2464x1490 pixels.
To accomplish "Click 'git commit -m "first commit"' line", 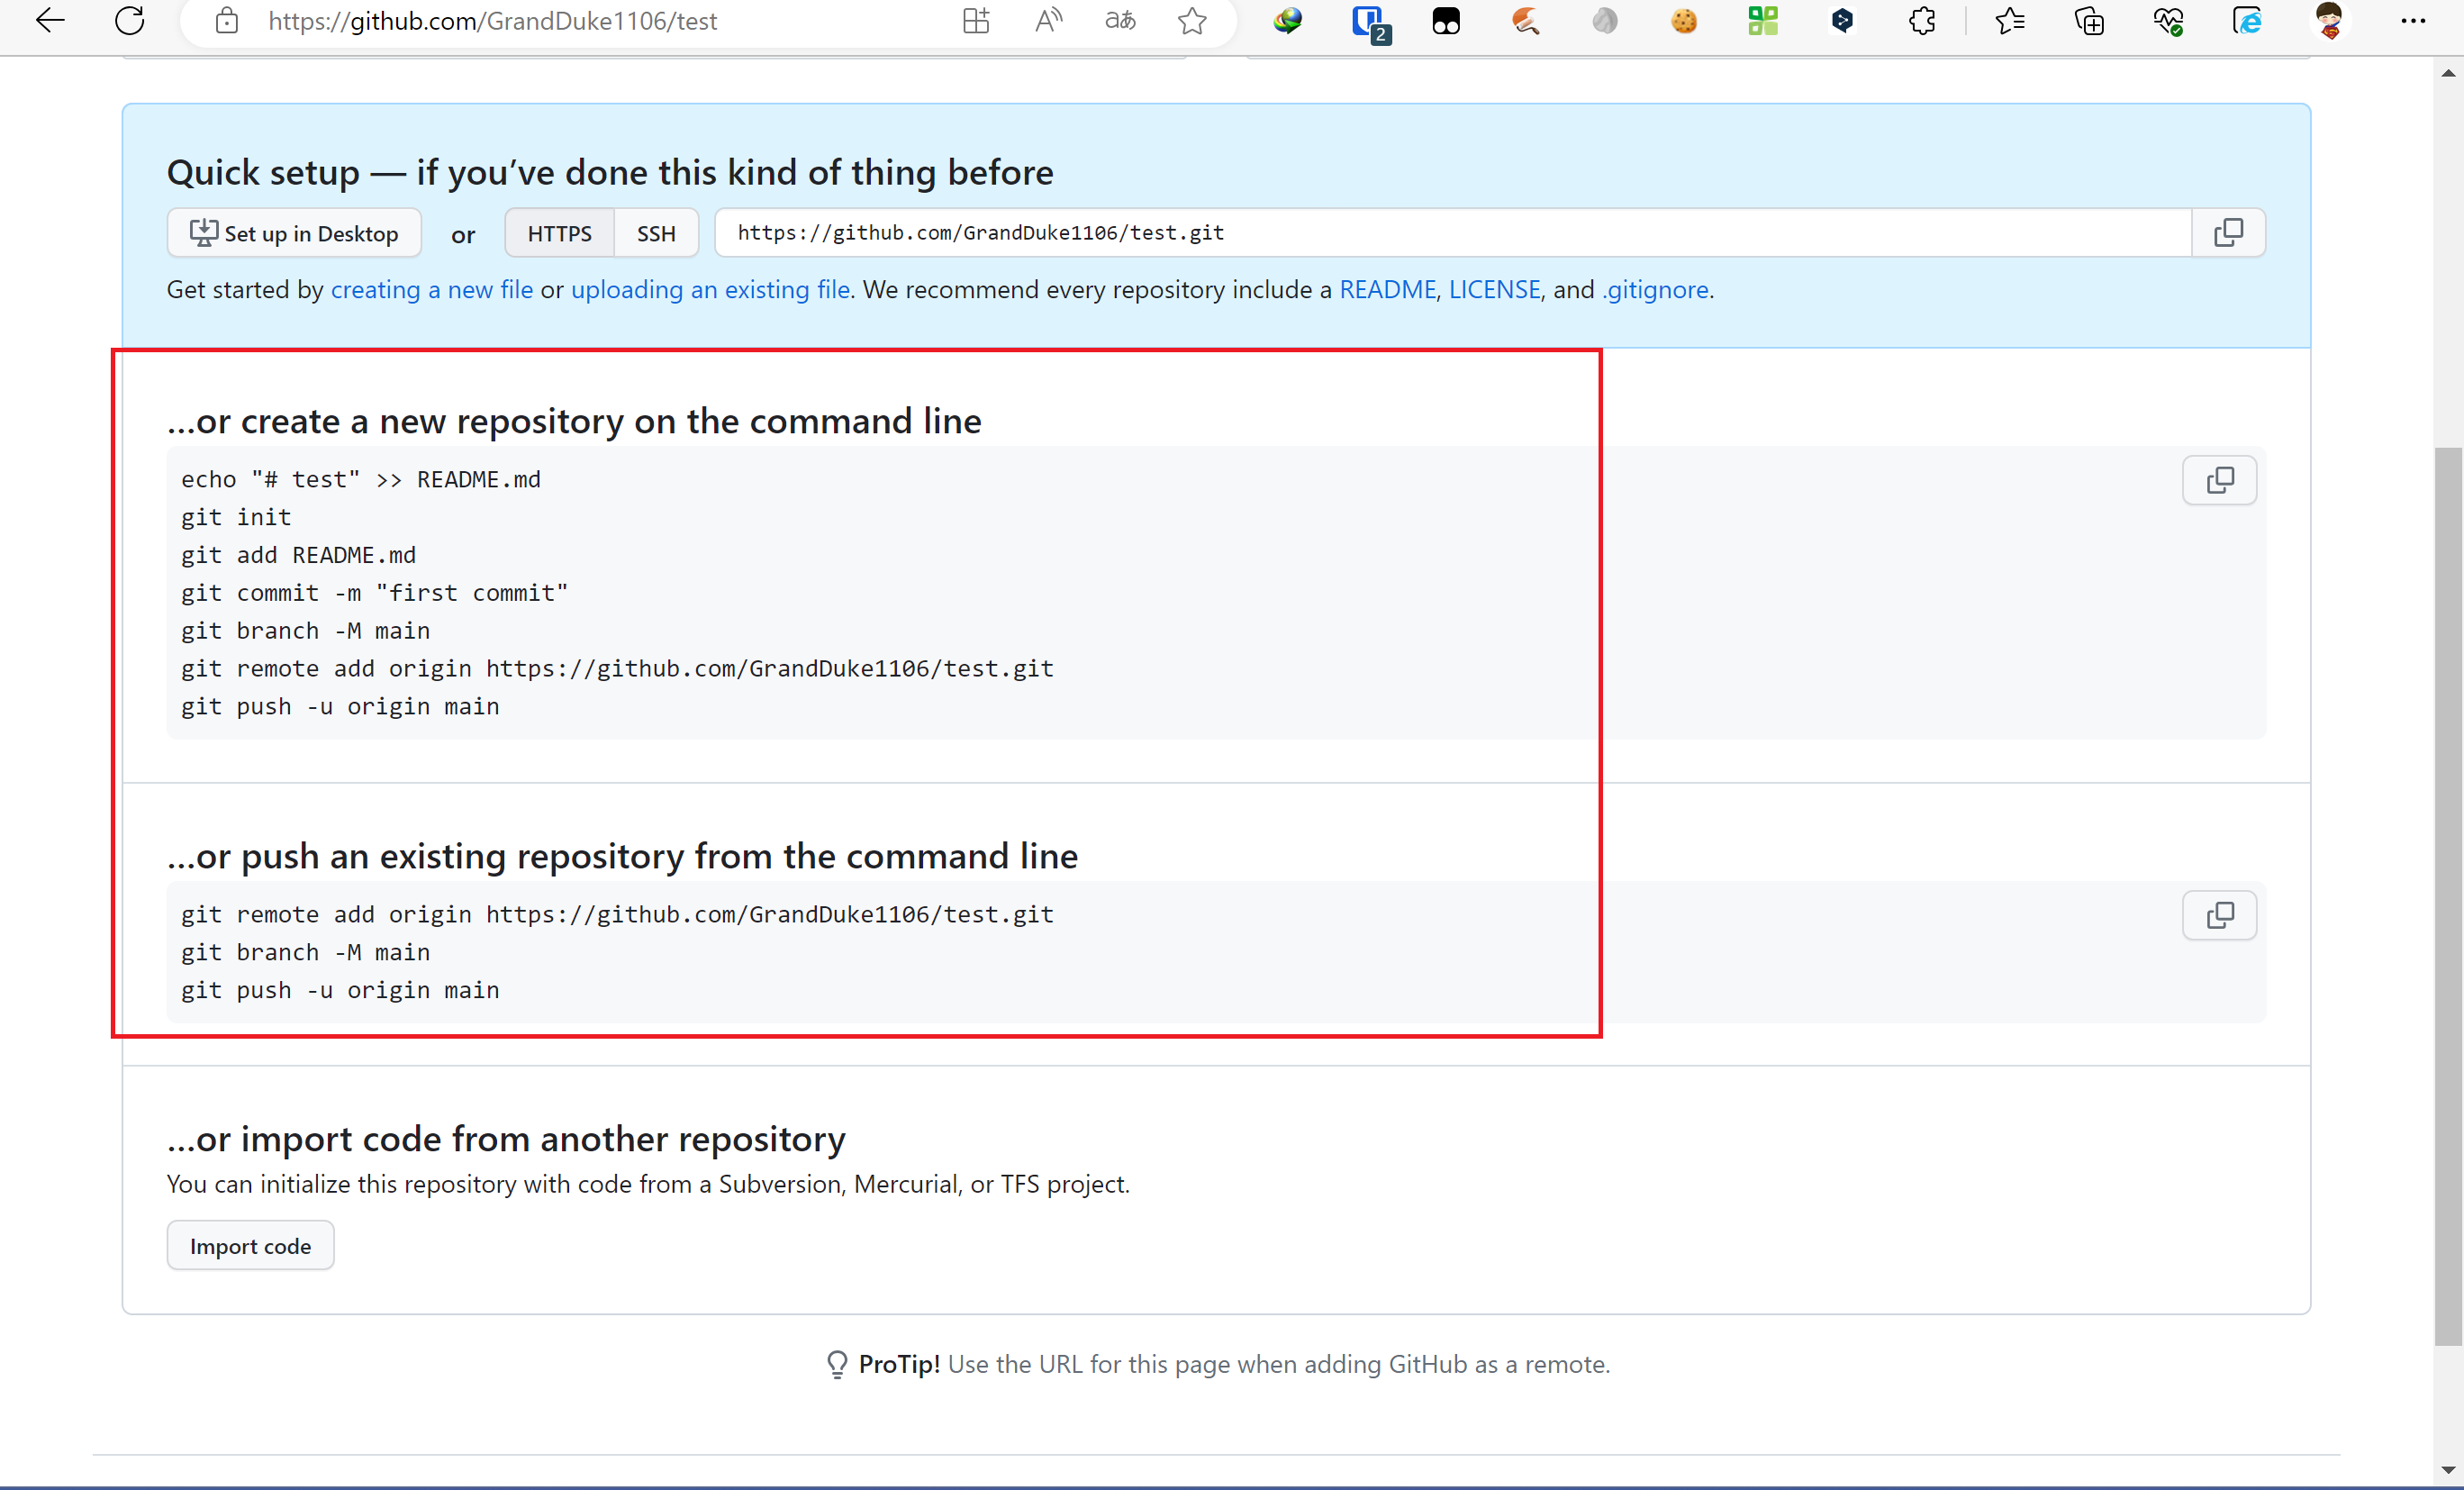I will pos(374,594).
